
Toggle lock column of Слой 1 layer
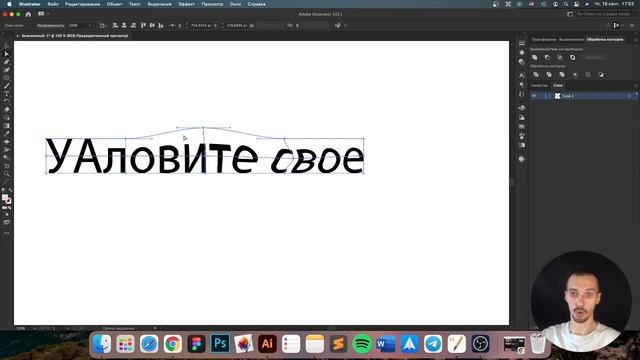(x=542, y=96)
